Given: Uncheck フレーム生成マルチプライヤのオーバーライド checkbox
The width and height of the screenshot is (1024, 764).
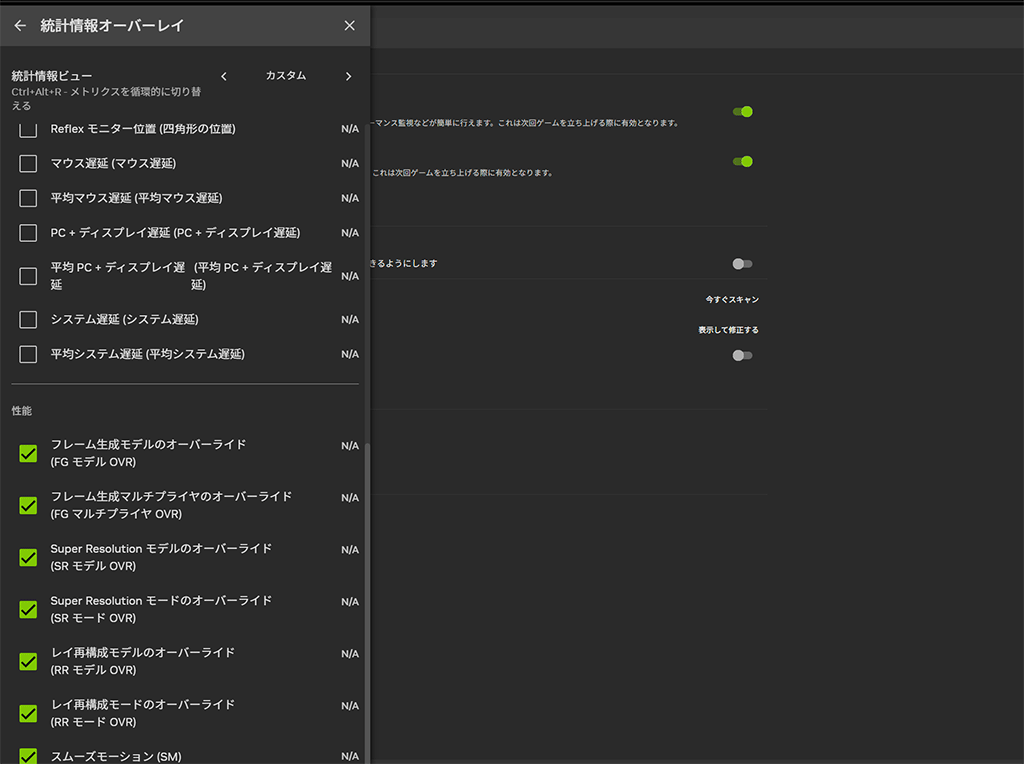Looking at the screenshot, I should 28,505.
